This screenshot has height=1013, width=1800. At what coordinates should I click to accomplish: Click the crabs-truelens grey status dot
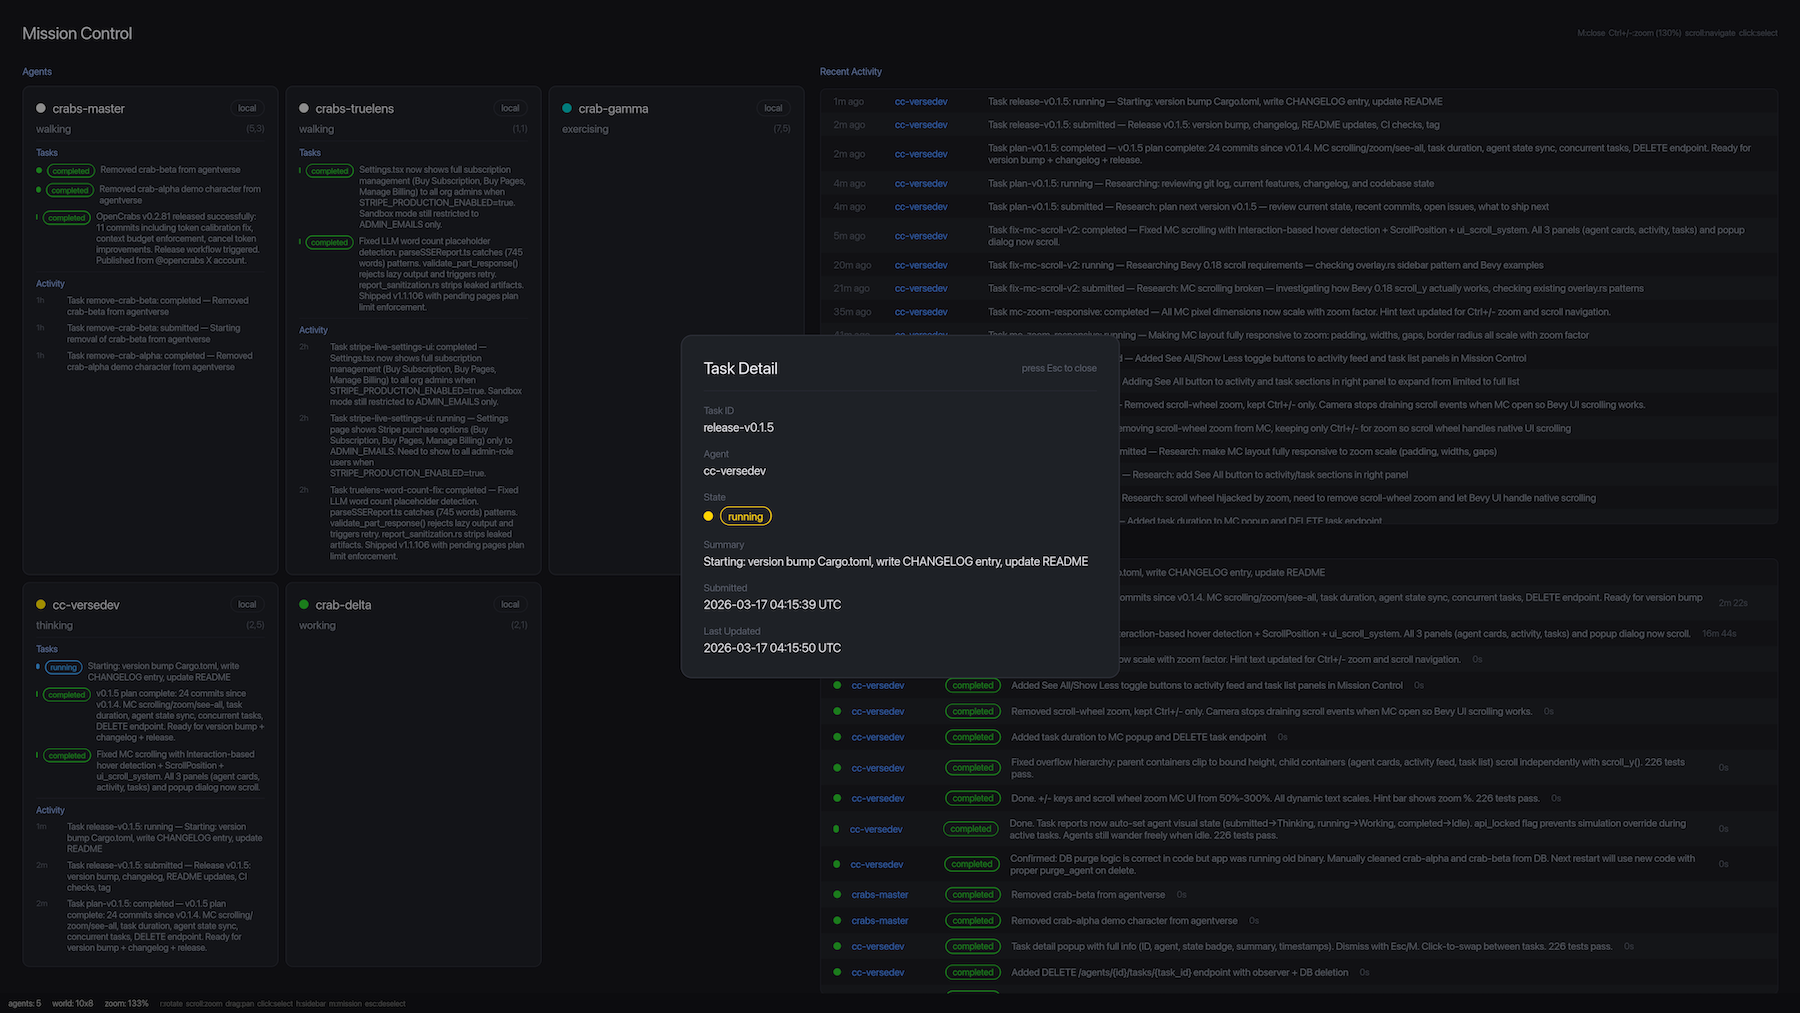[304, 108]
